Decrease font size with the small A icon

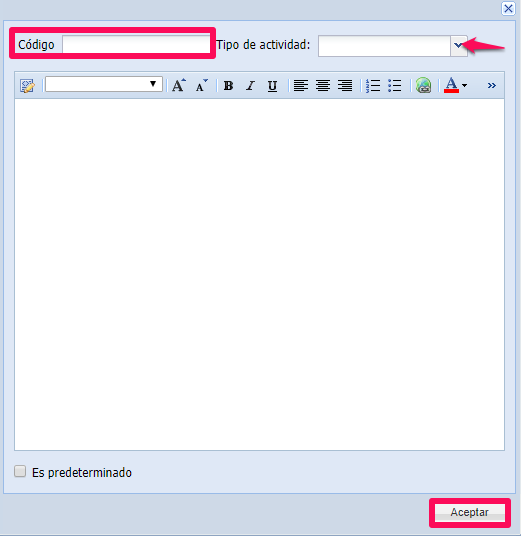(x=201, y=85)
